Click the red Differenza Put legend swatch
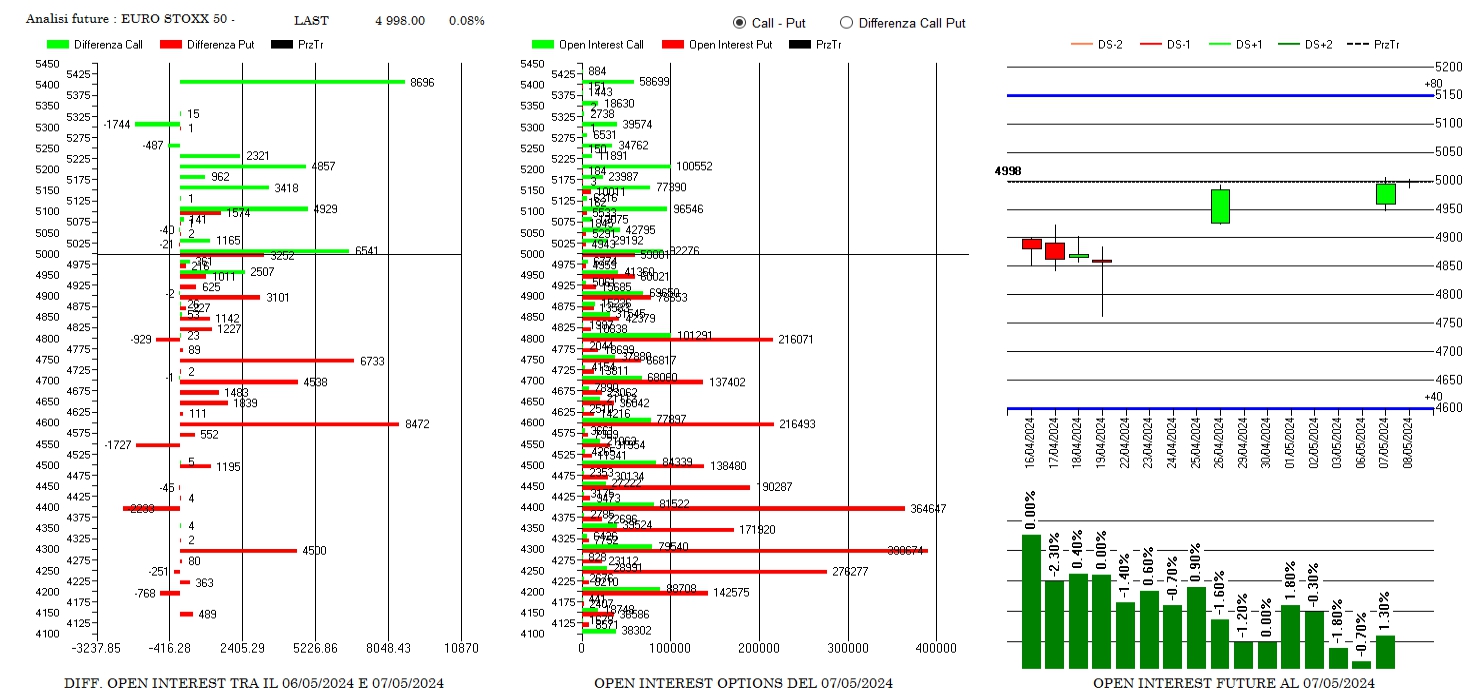This screenshot has width=1470, height=690. pyautogui.click(x=171, y=45)
